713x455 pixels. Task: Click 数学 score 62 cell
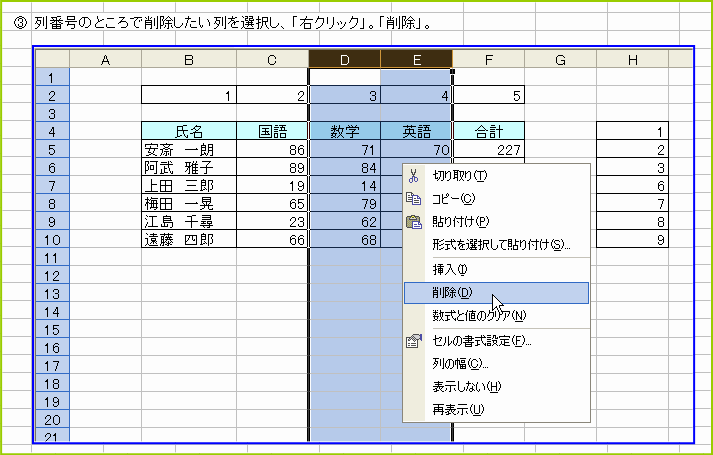click(x=345, y=221)
